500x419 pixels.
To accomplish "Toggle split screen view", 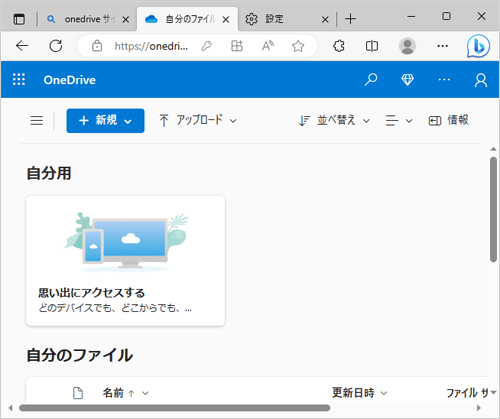I will click(372, 46).
